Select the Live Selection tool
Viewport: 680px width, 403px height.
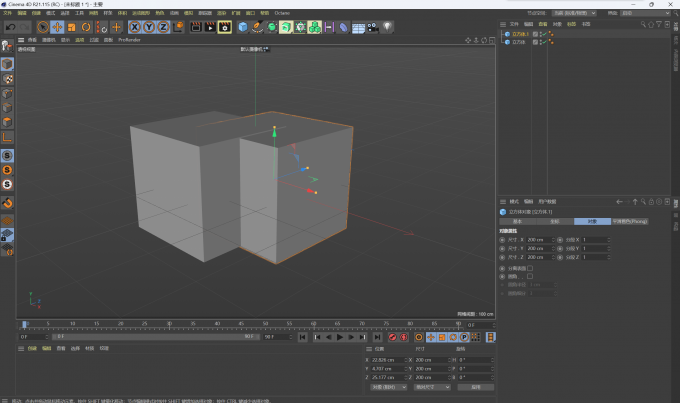tap(42, 27)
